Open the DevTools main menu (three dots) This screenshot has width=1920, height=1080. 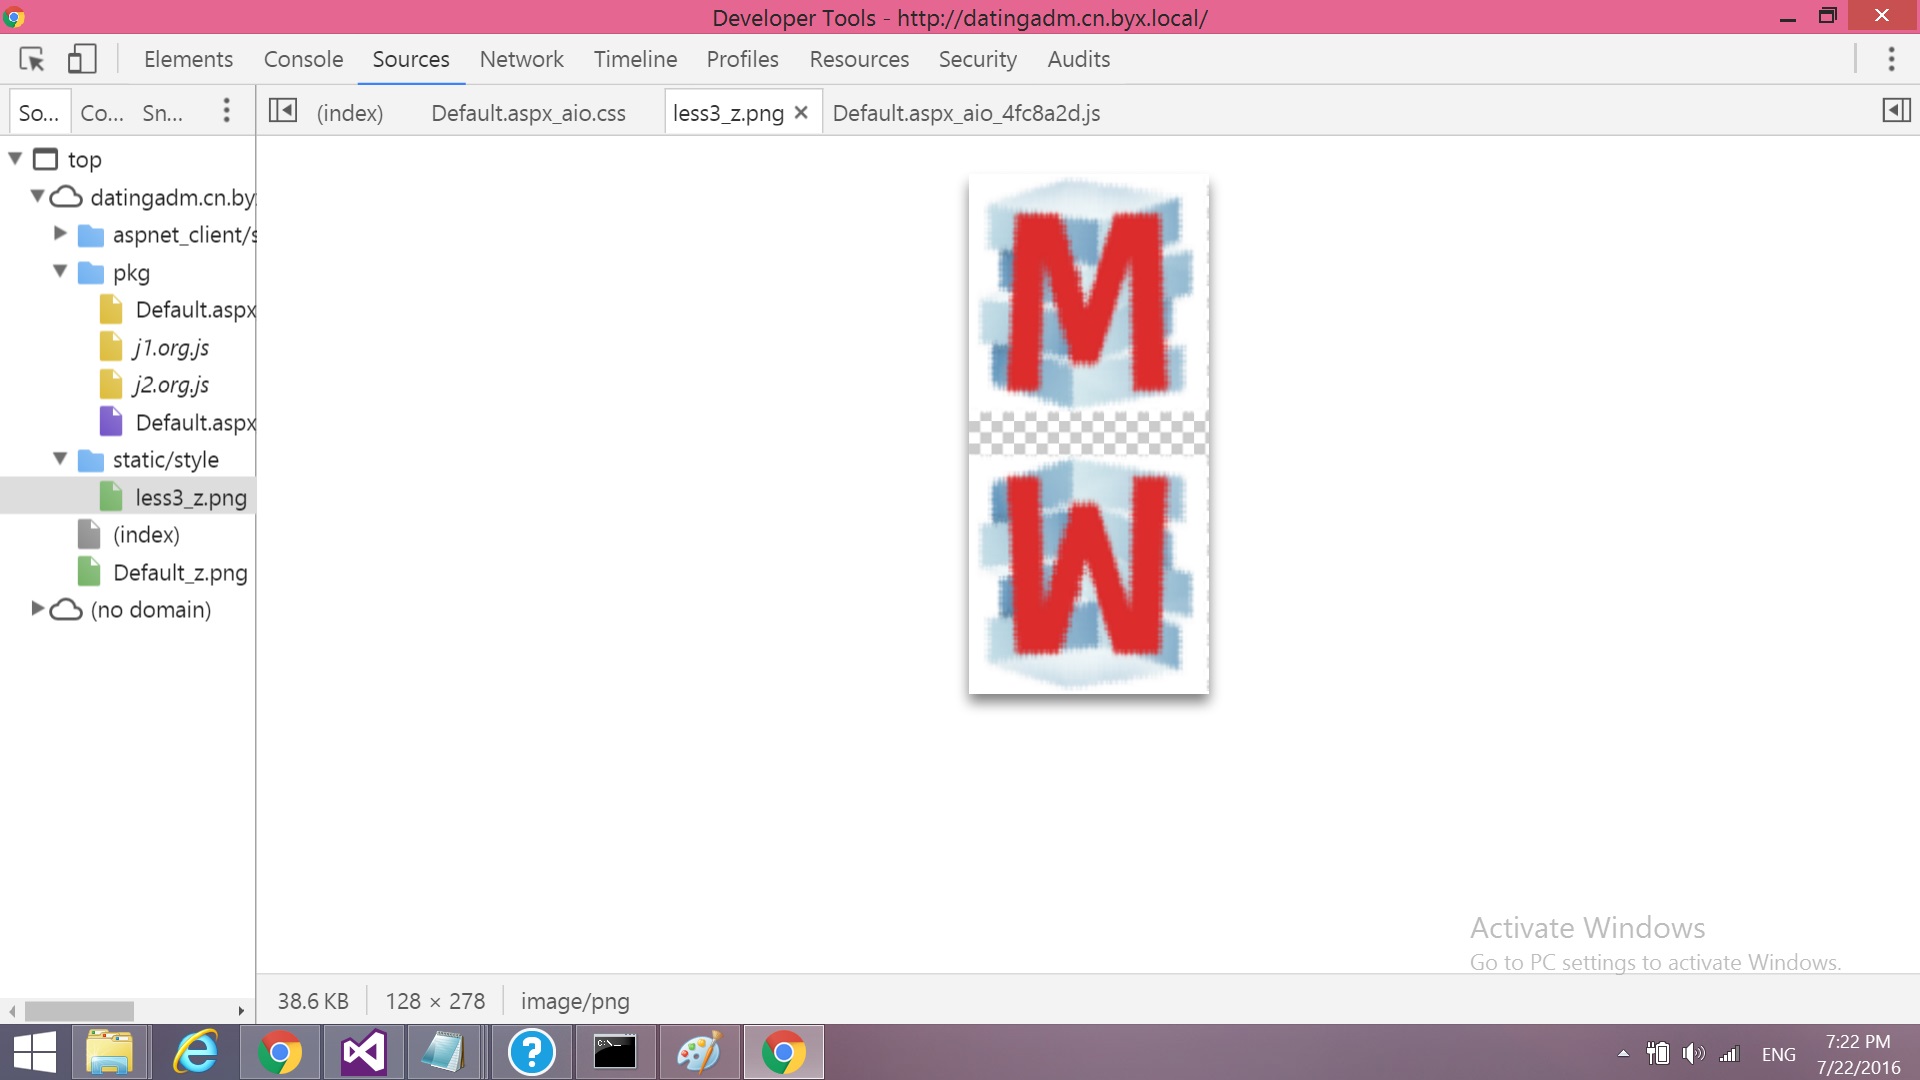(x=1892, y=59)
